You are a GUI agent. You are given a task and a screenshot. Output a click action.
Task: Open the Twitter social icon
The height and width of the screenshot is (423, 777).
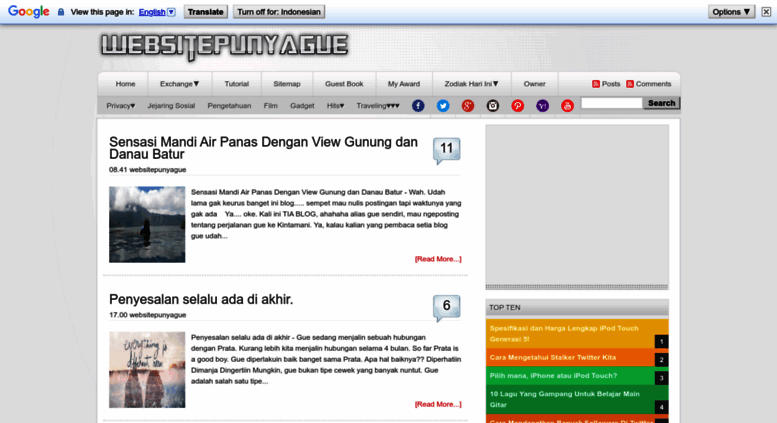coord(443,106)
